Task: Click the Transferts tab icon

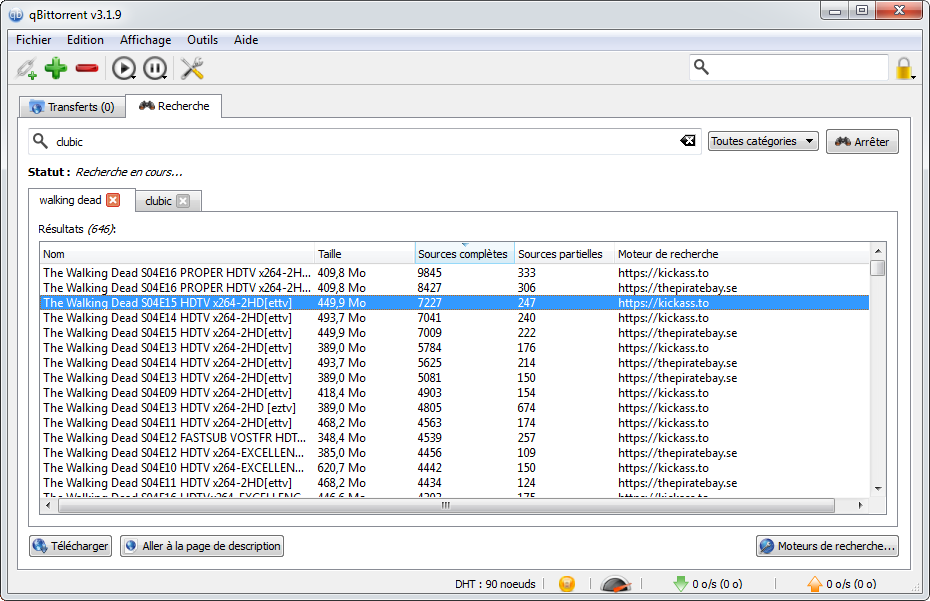Action: 36,107
